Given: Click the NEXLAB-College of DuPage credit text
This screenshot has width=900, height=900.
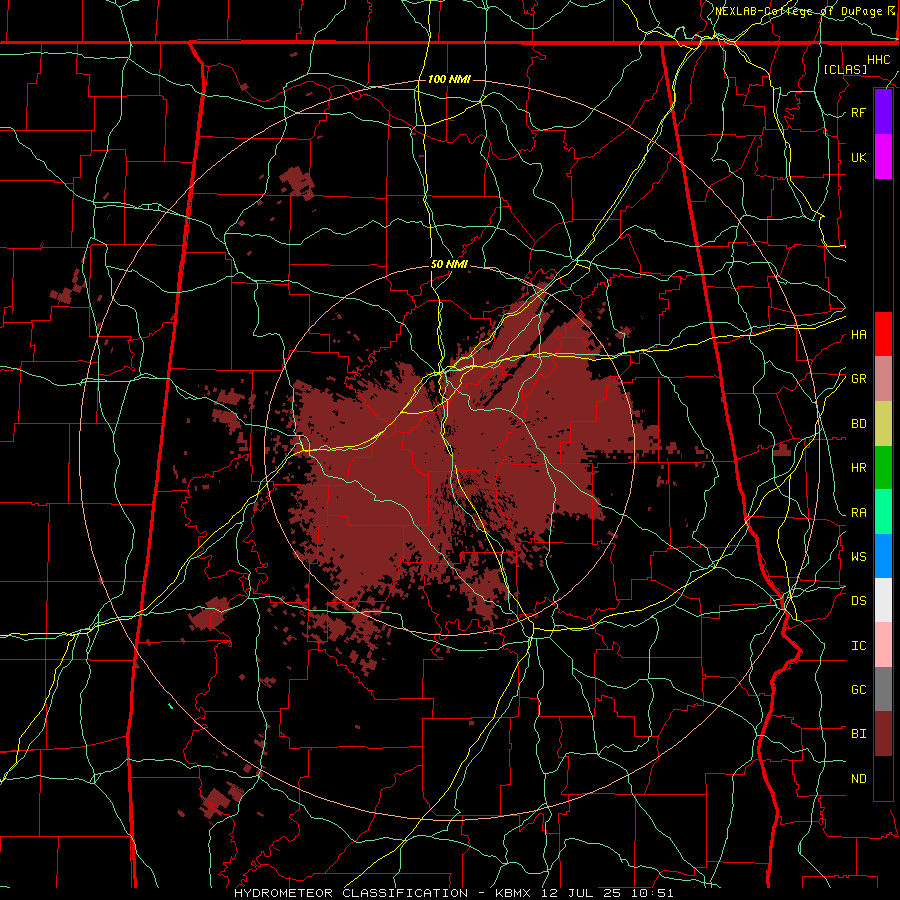Looking at the screenshot, I should coord(798,11).
